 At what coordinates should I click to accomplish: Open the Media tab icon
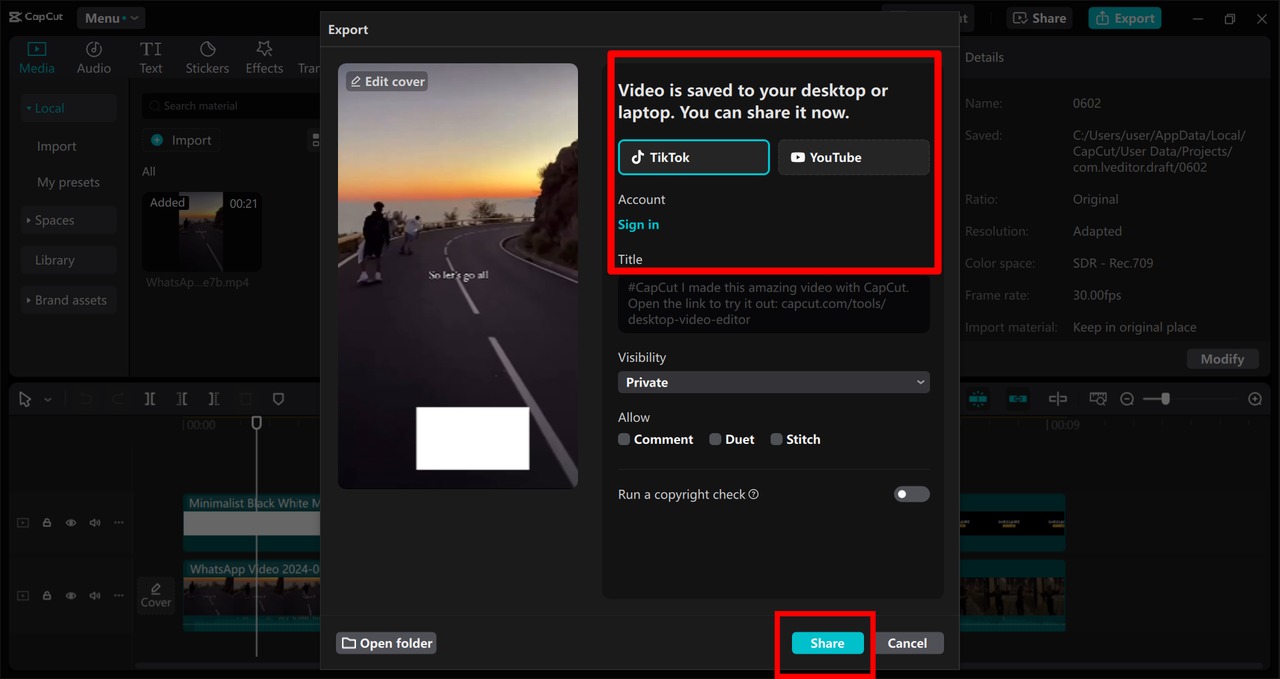tap(37, 49)
